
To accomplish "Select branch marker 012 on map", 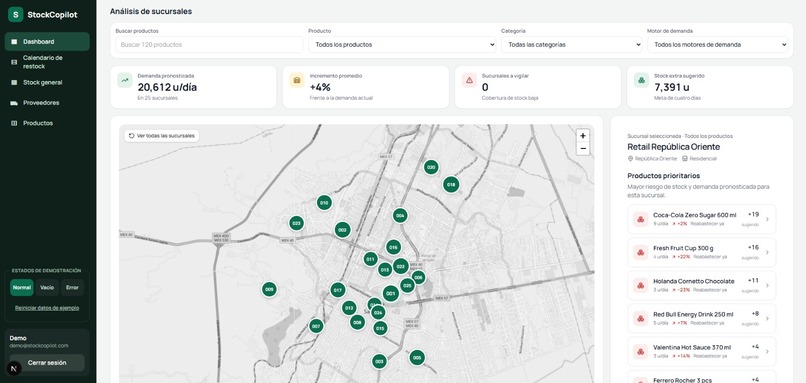I will pyautogui.click(x=349, y=308).
